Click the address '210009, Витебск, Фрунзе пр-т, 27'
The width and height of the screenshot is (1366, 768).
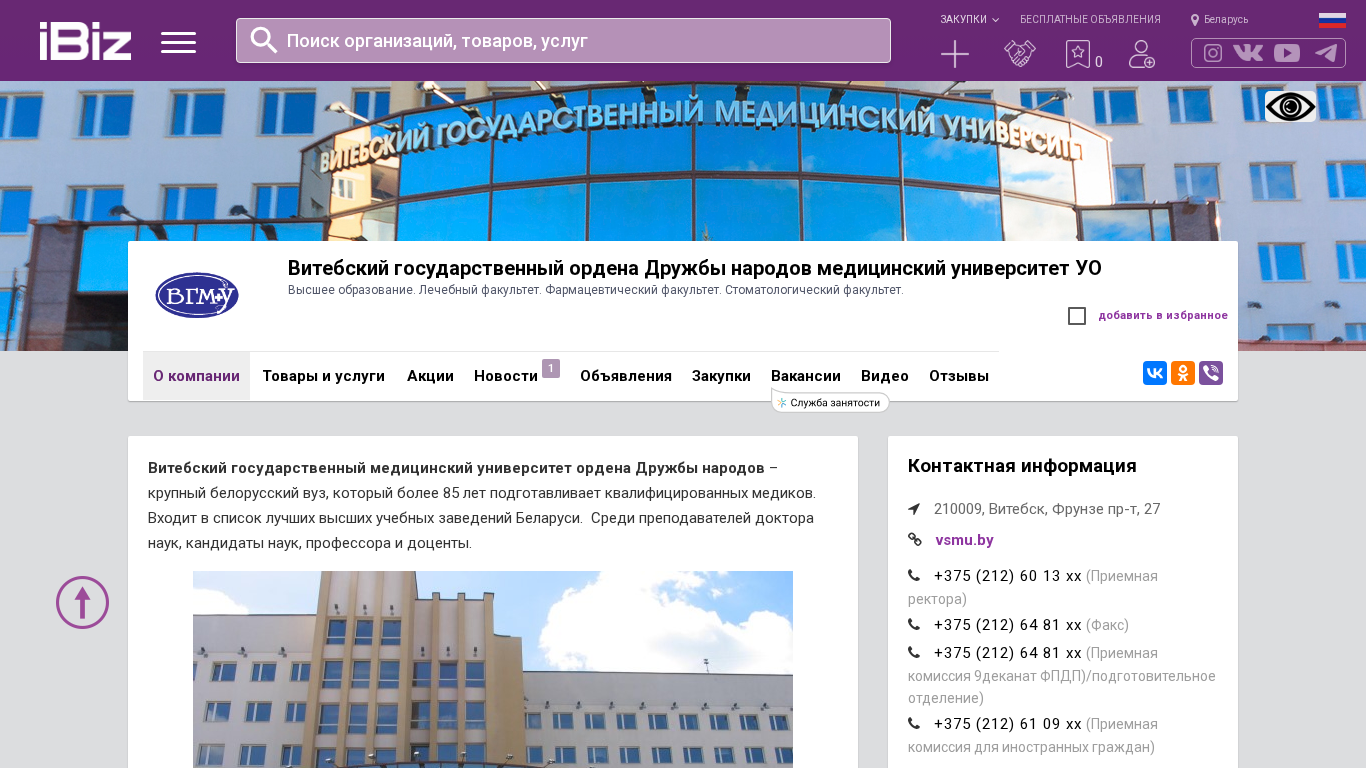point(1047,509)
